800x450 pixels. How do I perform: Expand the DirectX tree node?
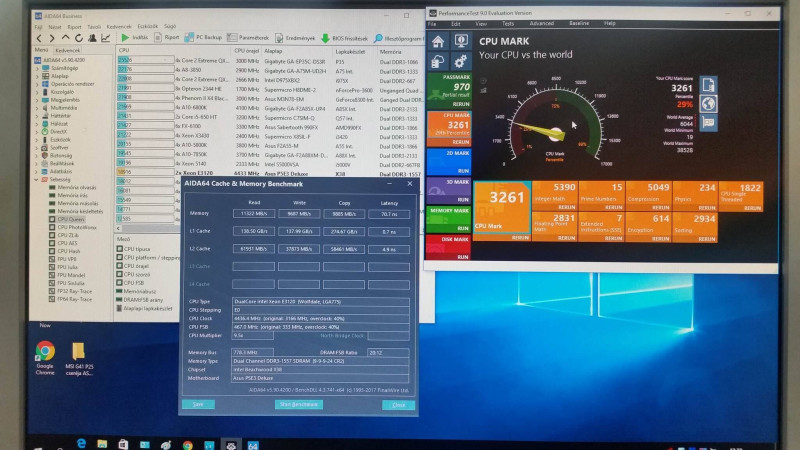point(37,132)
